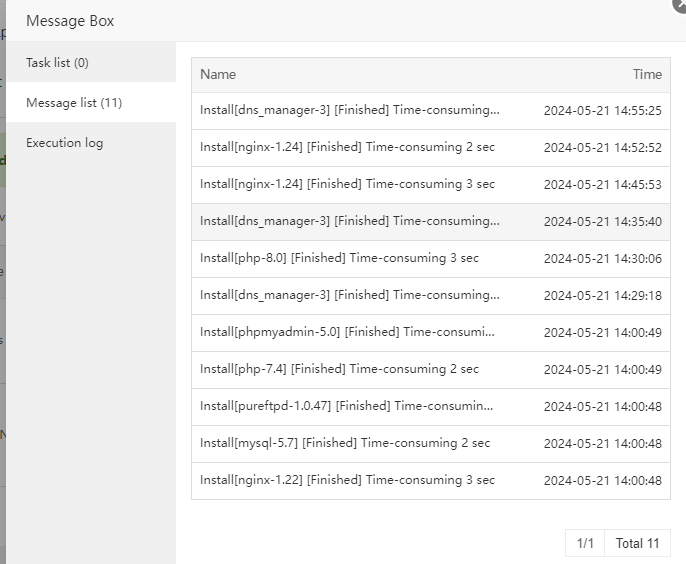
Task: Select the phpmyadmin-5.0 install message
Action: (x=347, y=332)
